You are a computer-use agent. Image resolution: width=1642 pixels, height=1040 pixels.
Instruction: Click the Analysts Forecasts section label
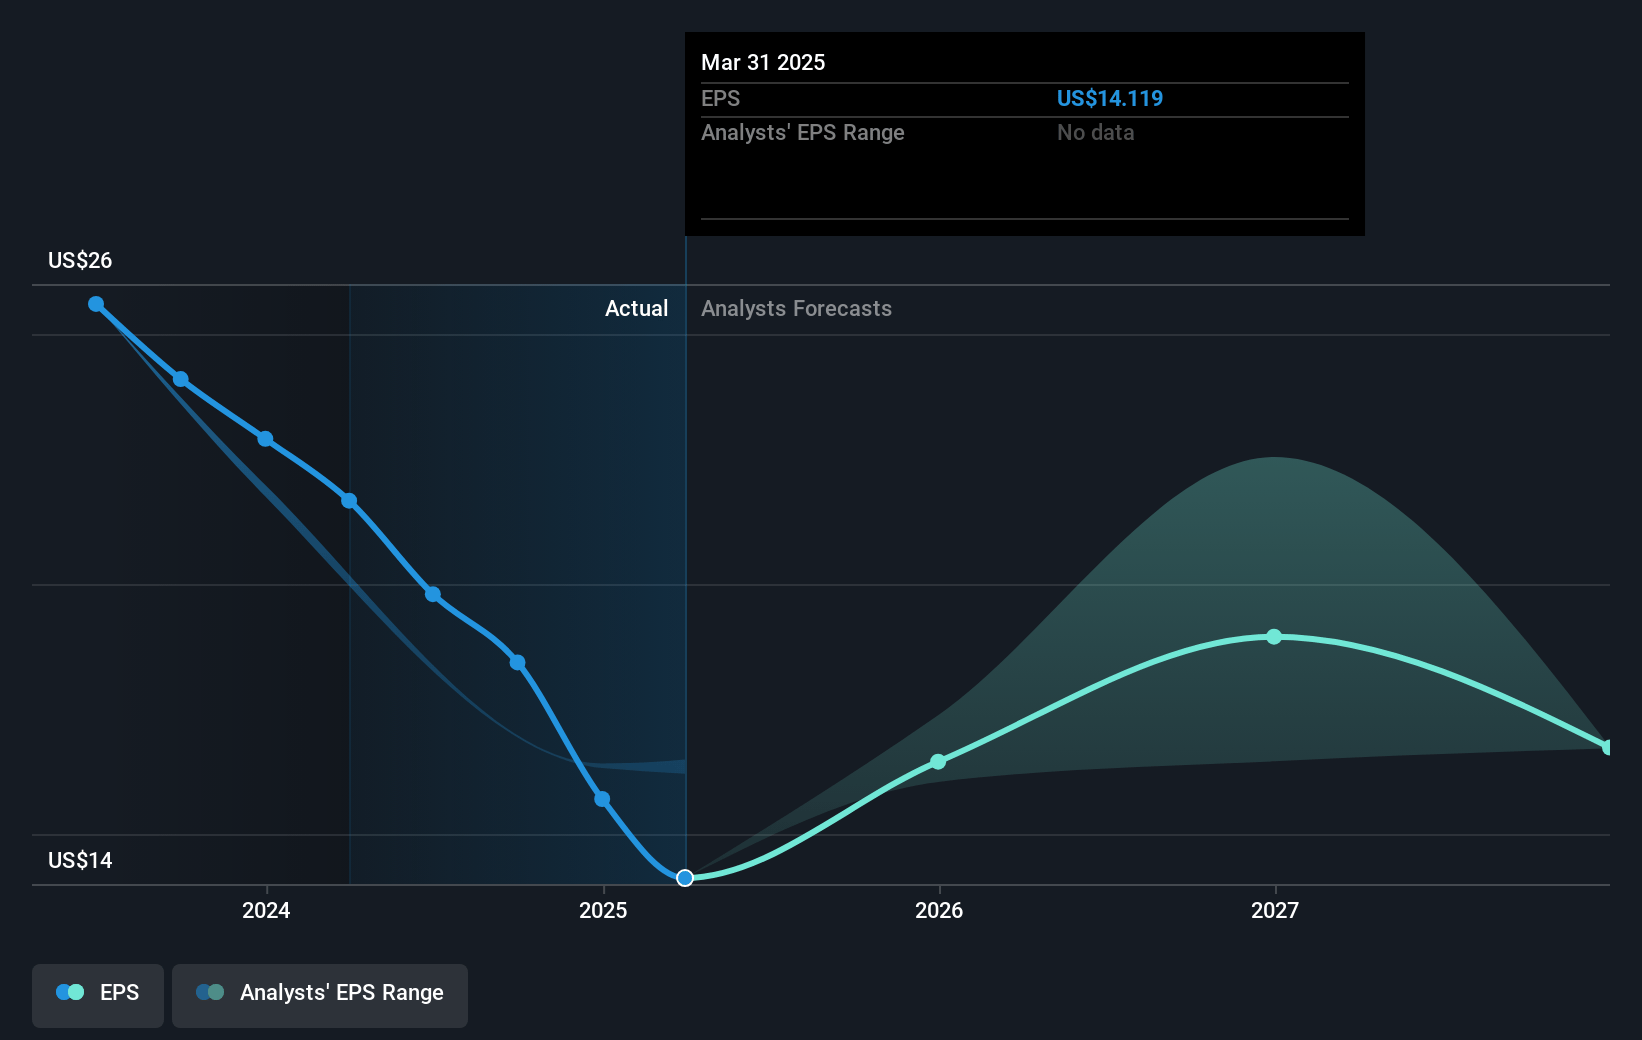796,308
